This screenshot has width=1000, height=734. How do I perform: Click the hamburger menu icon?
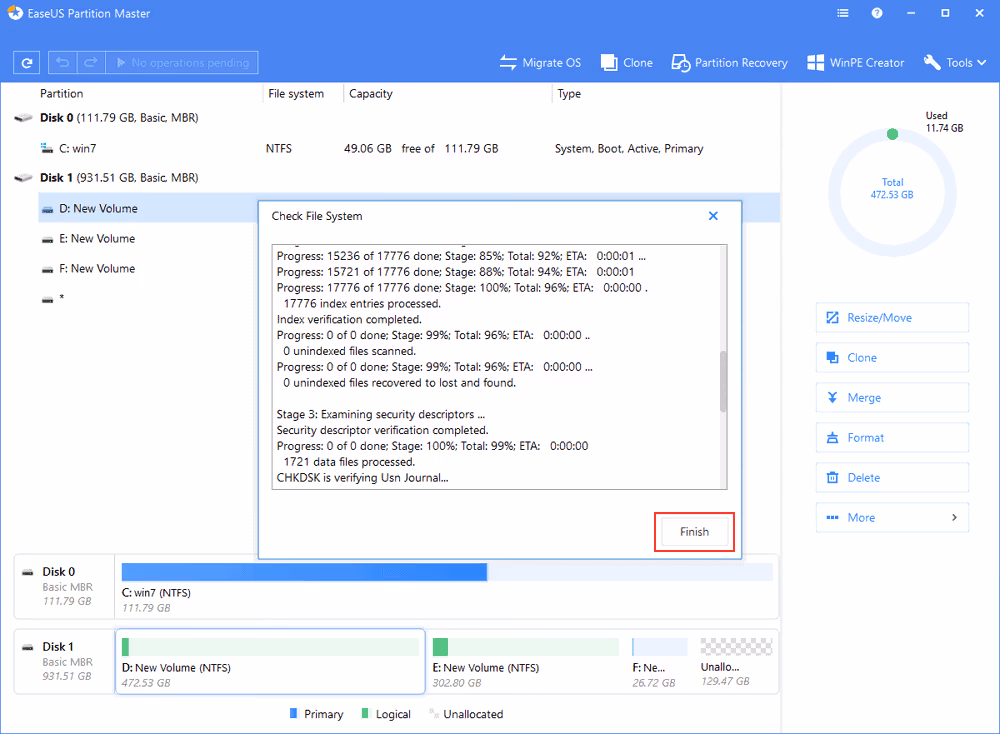click(842, 13)
